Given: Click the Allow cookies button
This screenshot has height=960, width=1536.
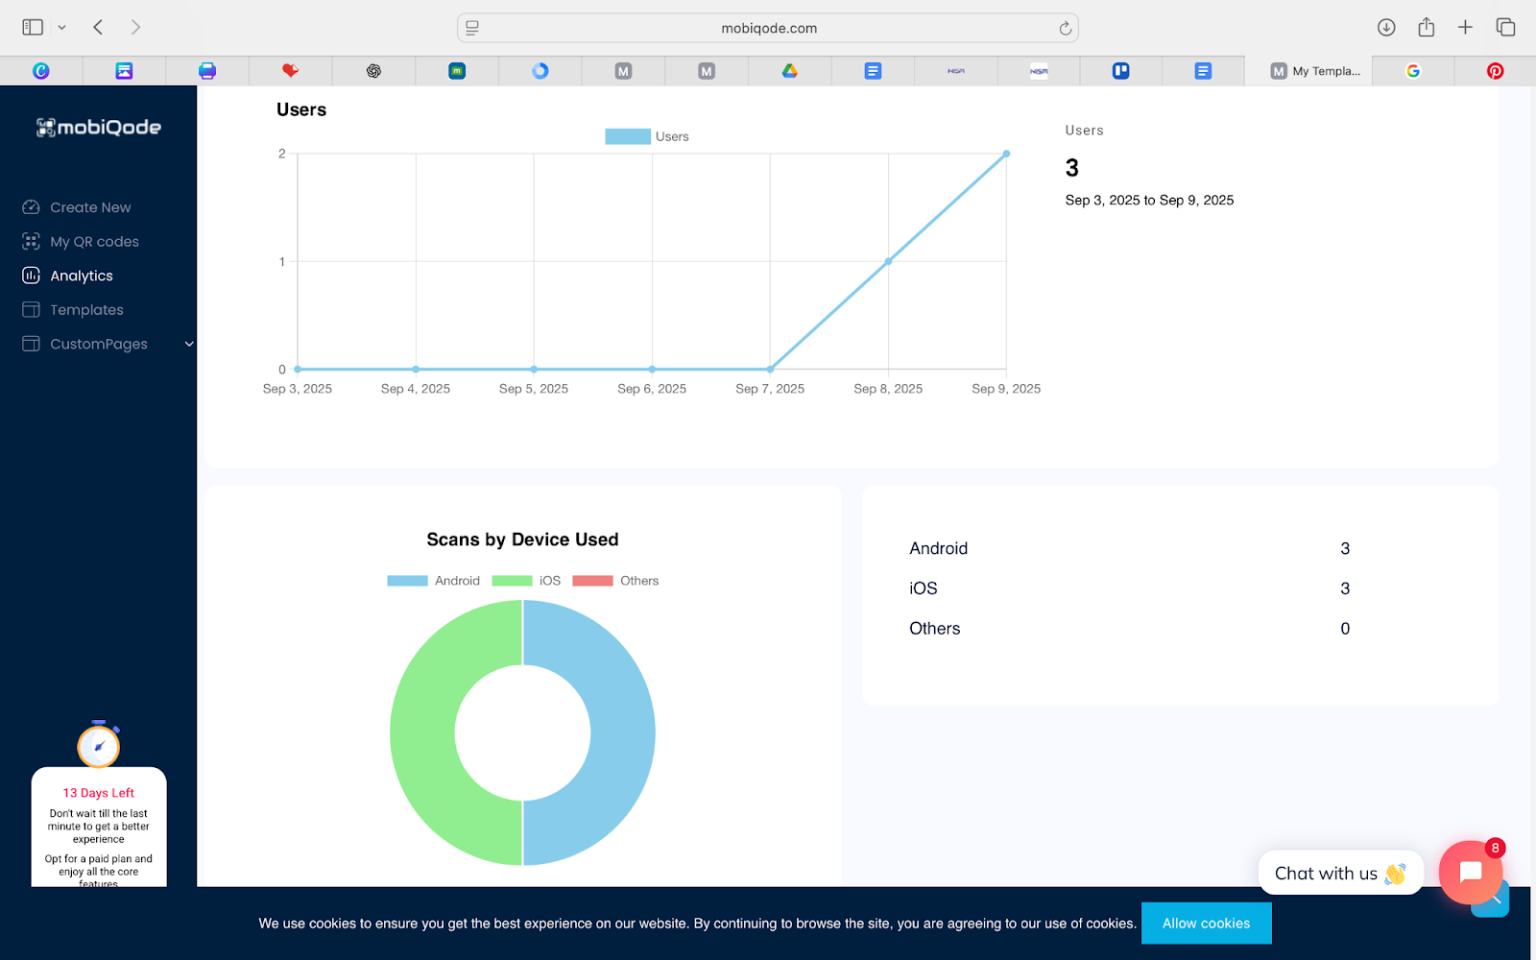Looking at the screenshot, I should click(1206, 923).
